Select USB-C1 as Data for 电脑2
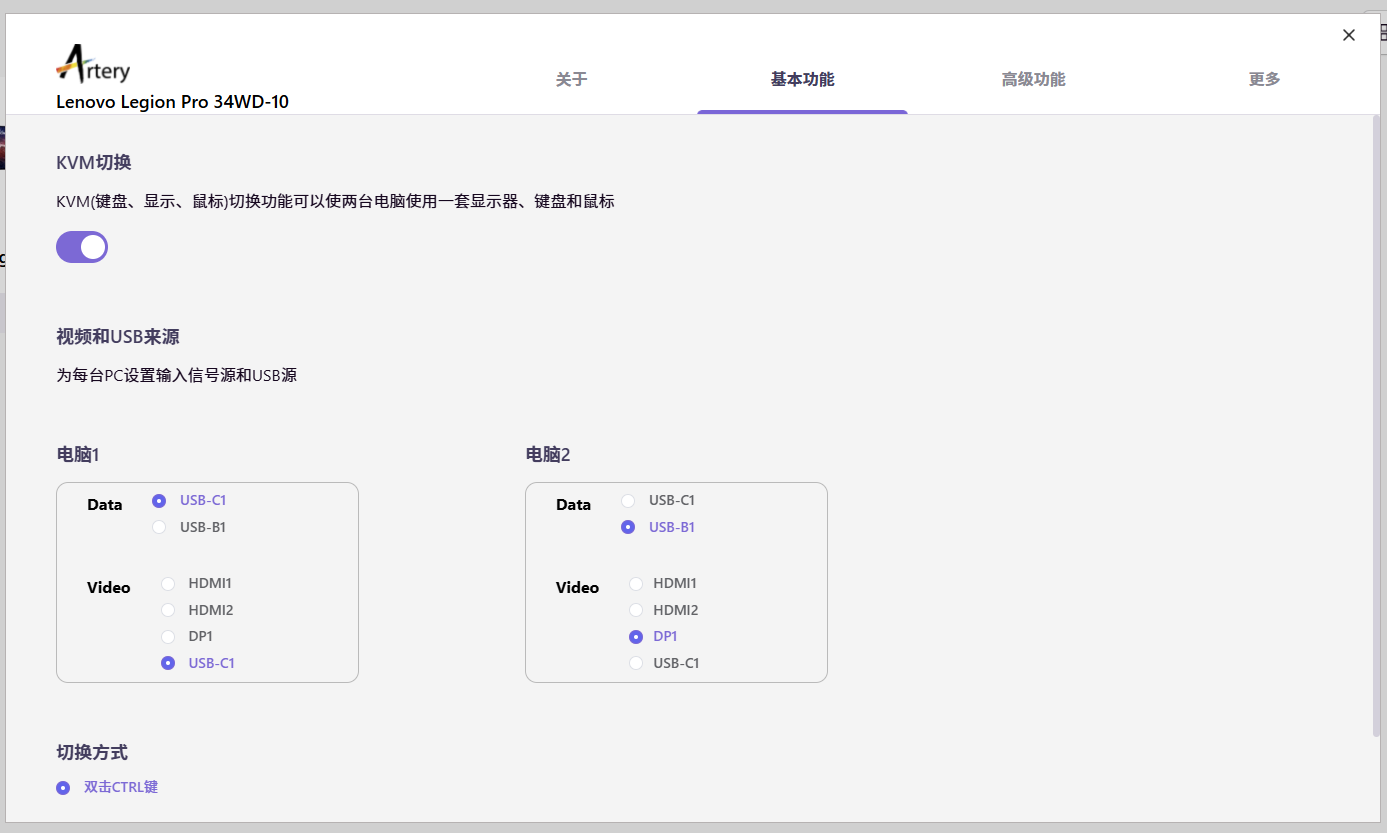The width and height of the screenshot is (1387, 833). click(x=628, y=500)
